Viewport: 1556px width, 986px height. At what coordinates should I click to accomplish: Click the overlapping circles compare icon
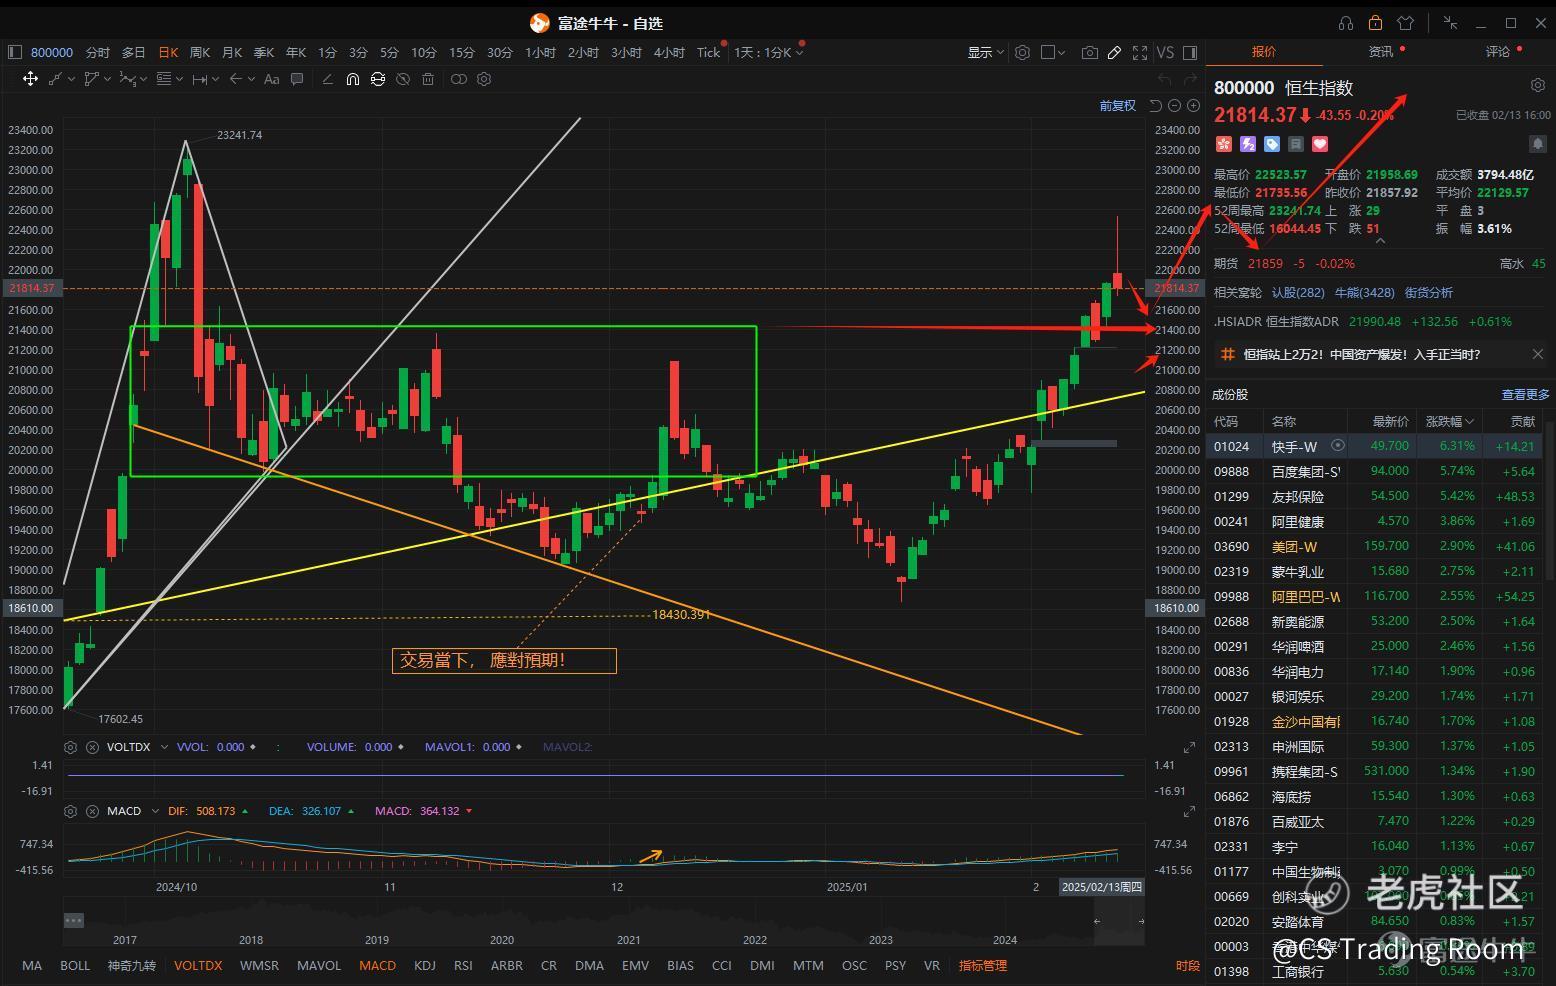(458, 79)
